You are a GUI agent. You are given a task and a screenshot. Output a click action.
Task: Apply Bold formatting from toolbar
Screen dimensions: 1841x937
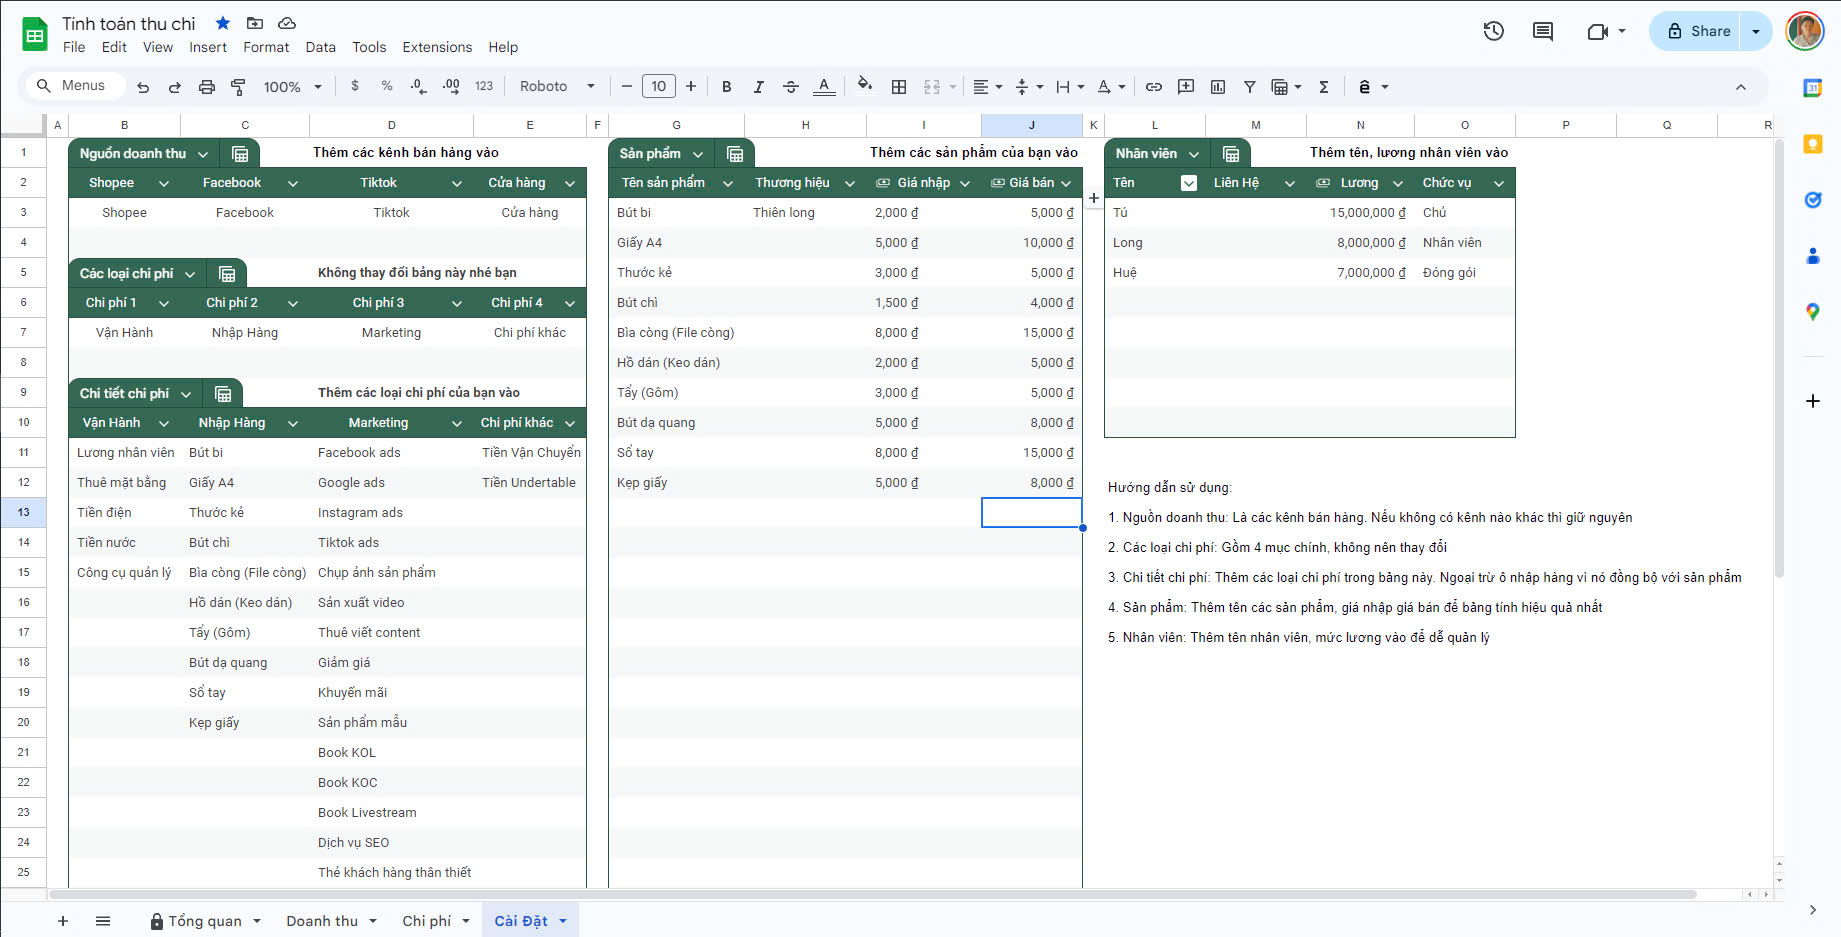click(x=727, y=87)
